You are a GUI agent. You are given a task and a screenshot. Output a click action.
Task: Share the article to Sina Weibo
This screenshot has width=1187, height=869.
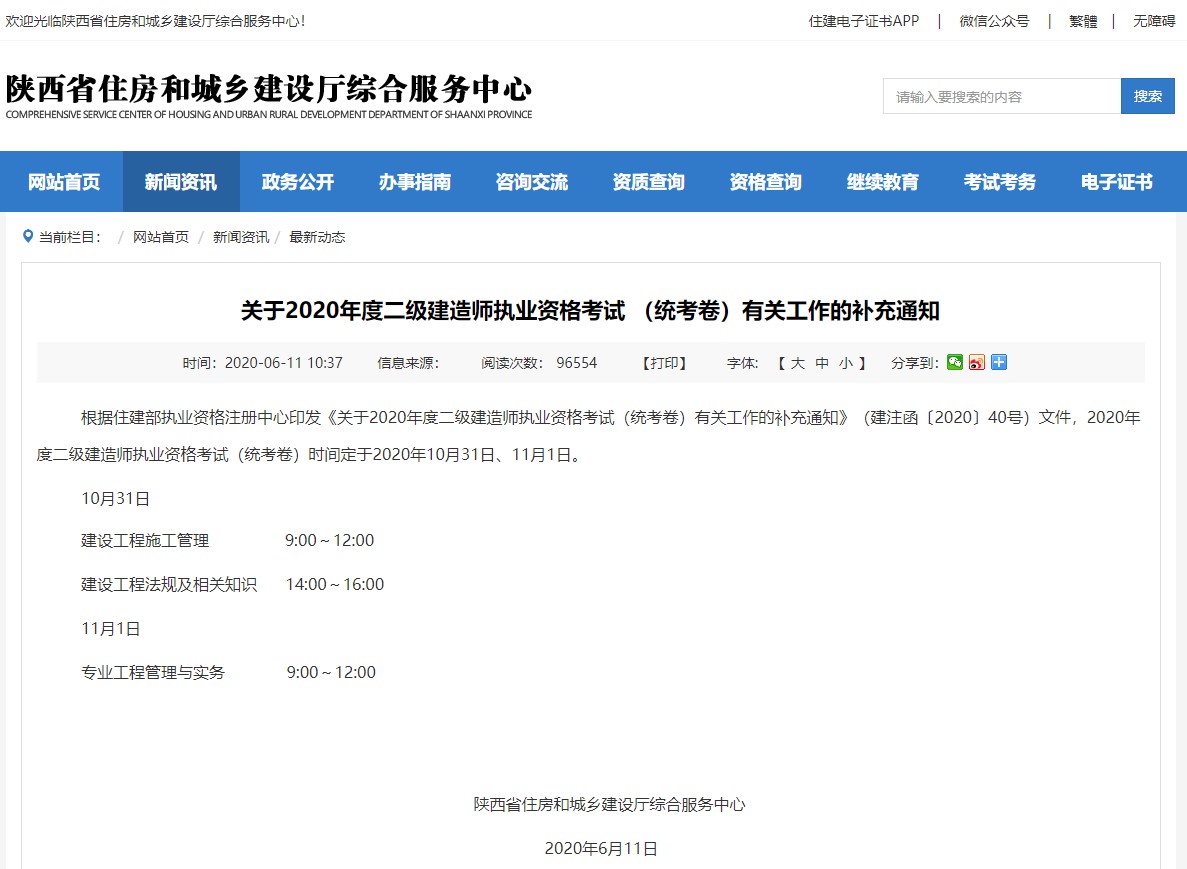(x=977, y=362)
